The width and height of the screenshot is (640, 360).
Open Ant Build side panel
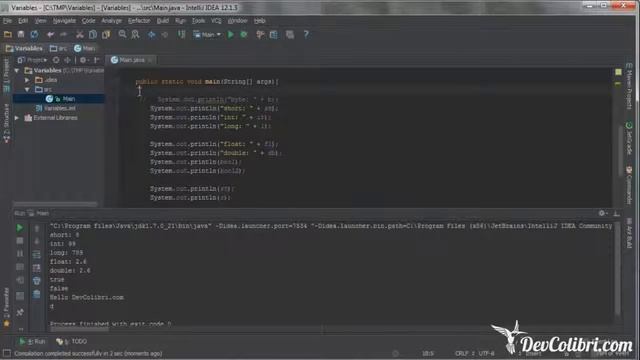coord(629,233)
